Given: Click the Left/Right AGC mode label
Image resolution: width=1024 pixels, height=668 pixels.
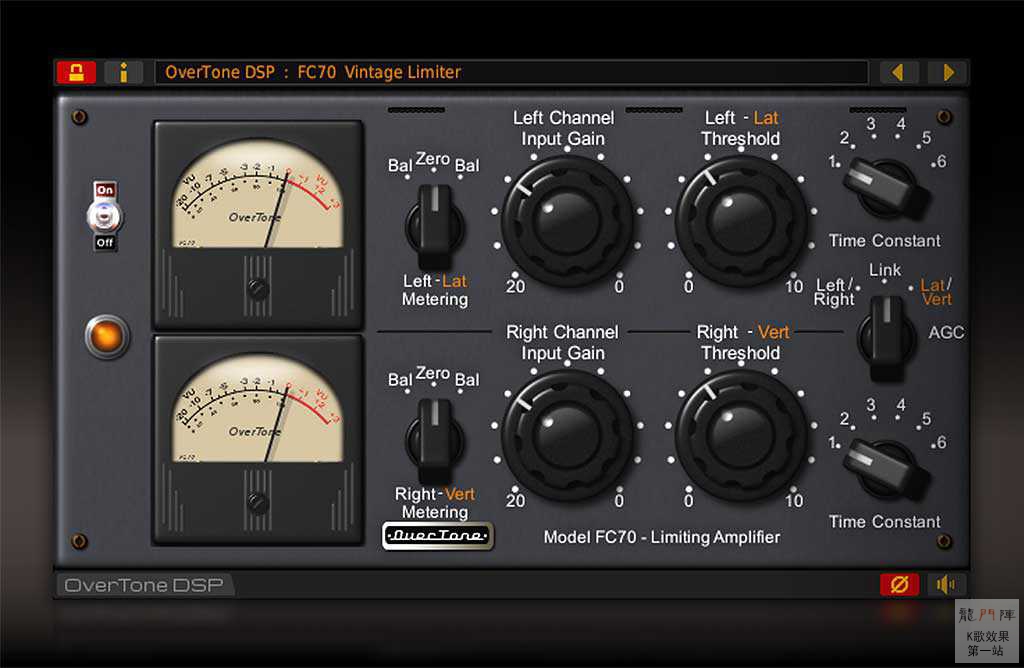Looking at the screenshot, I should click(834, 292).
